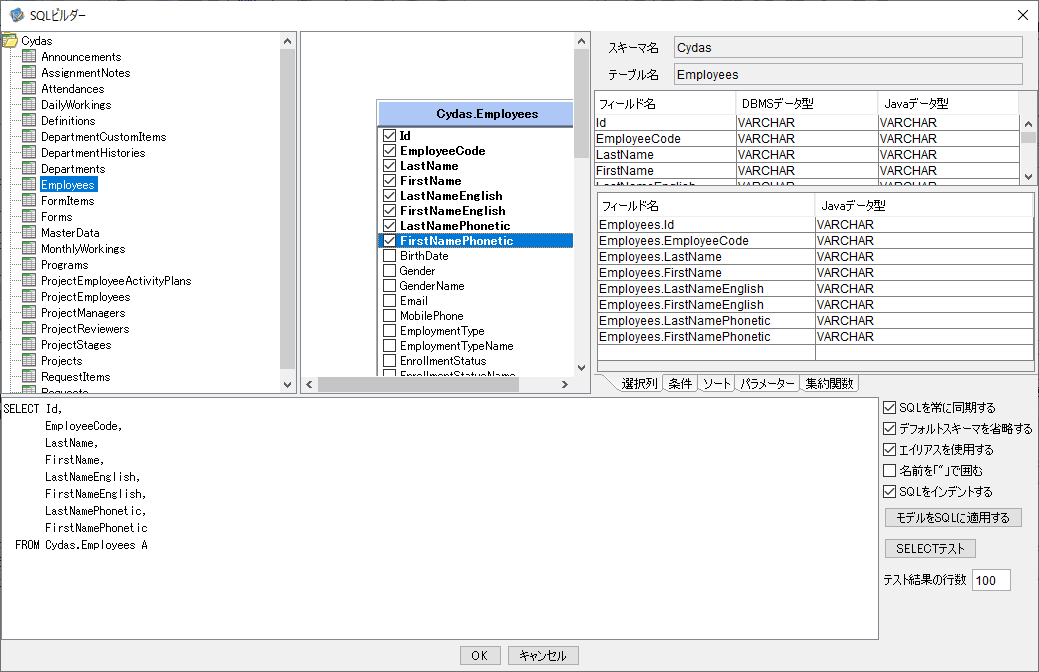This screenshot has height=672, width=1039.
Task: Click the Cydas.Employees table header
Action: [x=475, y=113]
